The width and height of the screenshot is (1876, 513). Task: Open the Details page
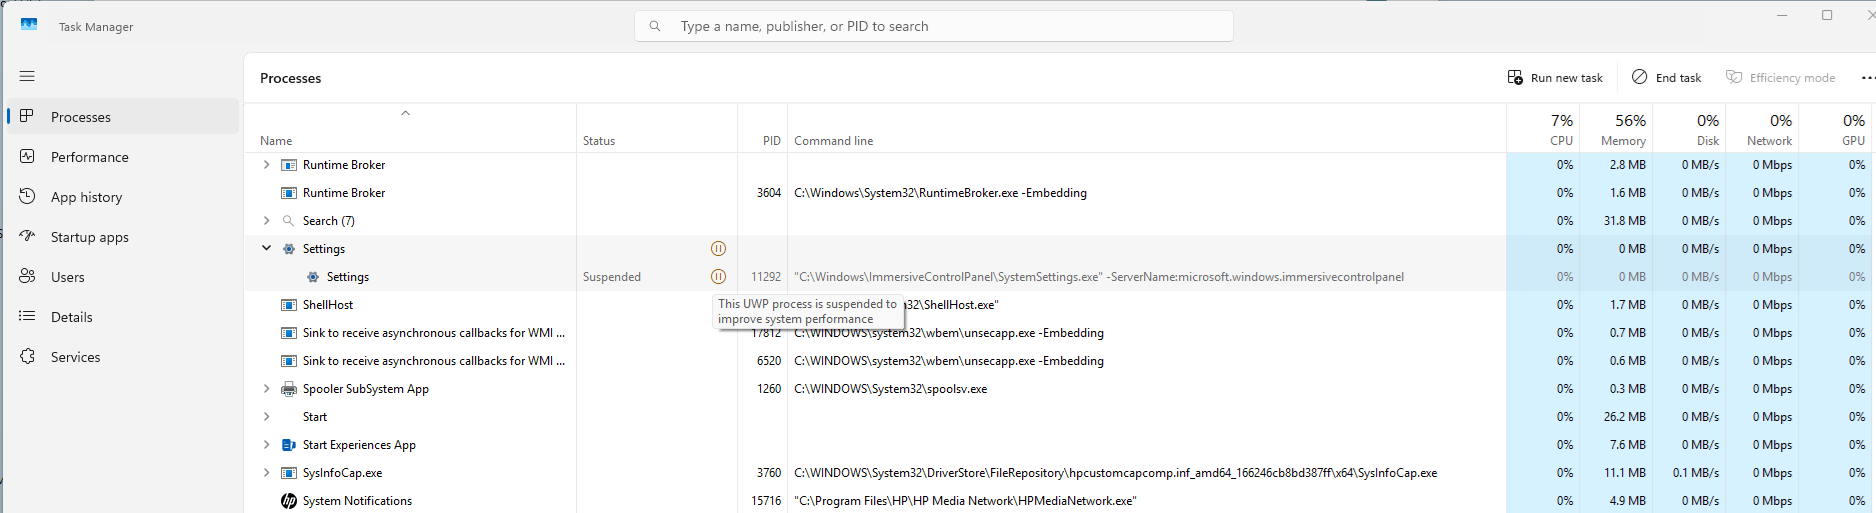coord(124,317)
